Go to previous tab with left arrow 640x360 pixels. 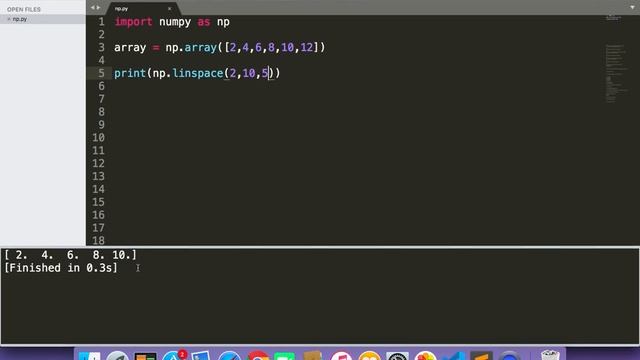[x=92, y=7]
